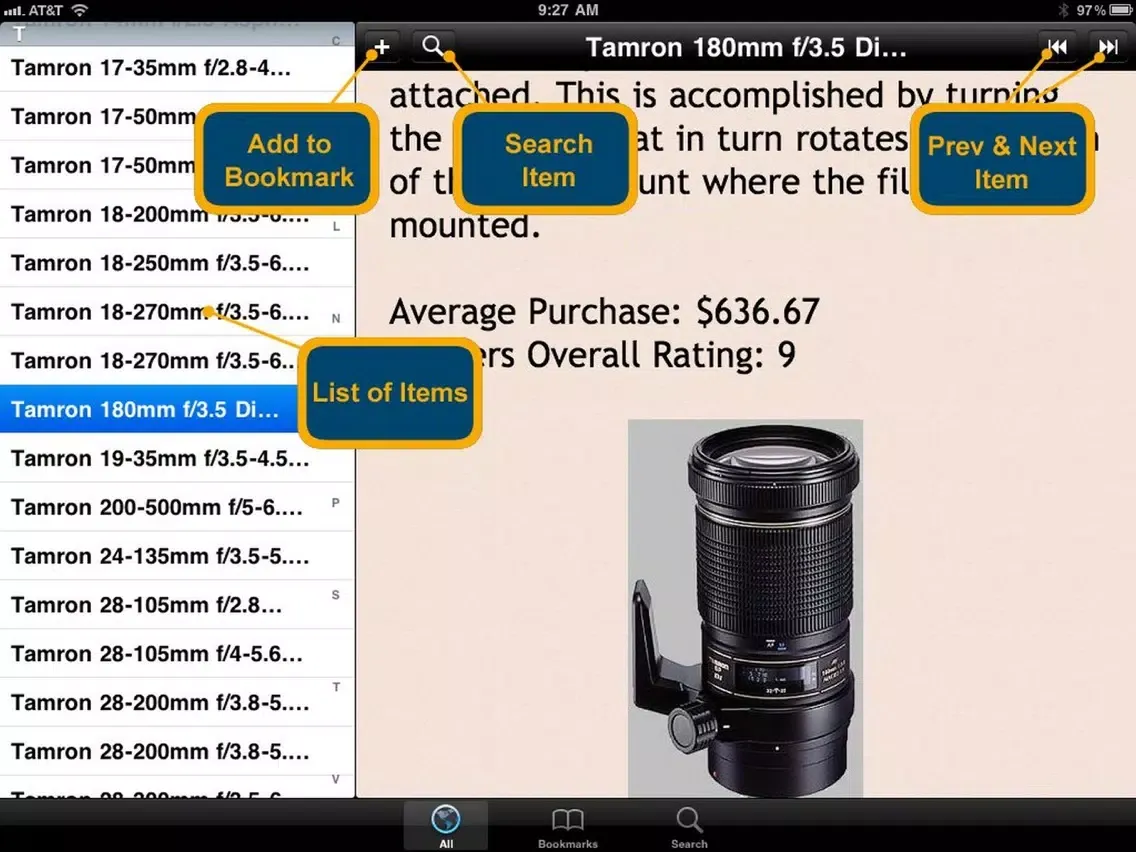Image resolution: width=1136 pixels, height=852 pixels.
Task: Go to previous item with rewind icon
Action: (x=1057, y=48)
